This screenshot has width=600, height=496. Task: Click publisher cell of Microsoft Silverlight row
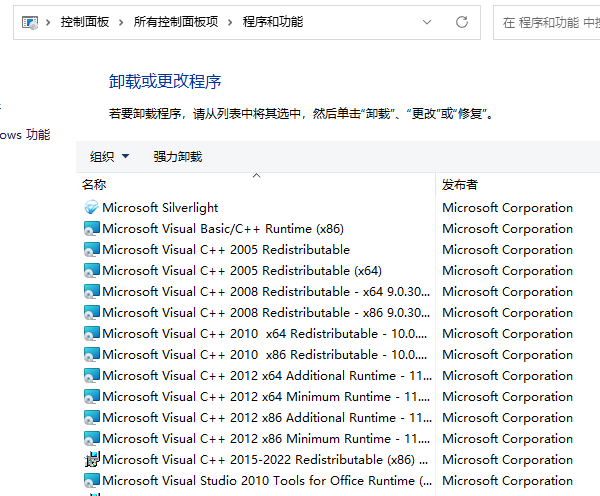(x=507, y=207)
